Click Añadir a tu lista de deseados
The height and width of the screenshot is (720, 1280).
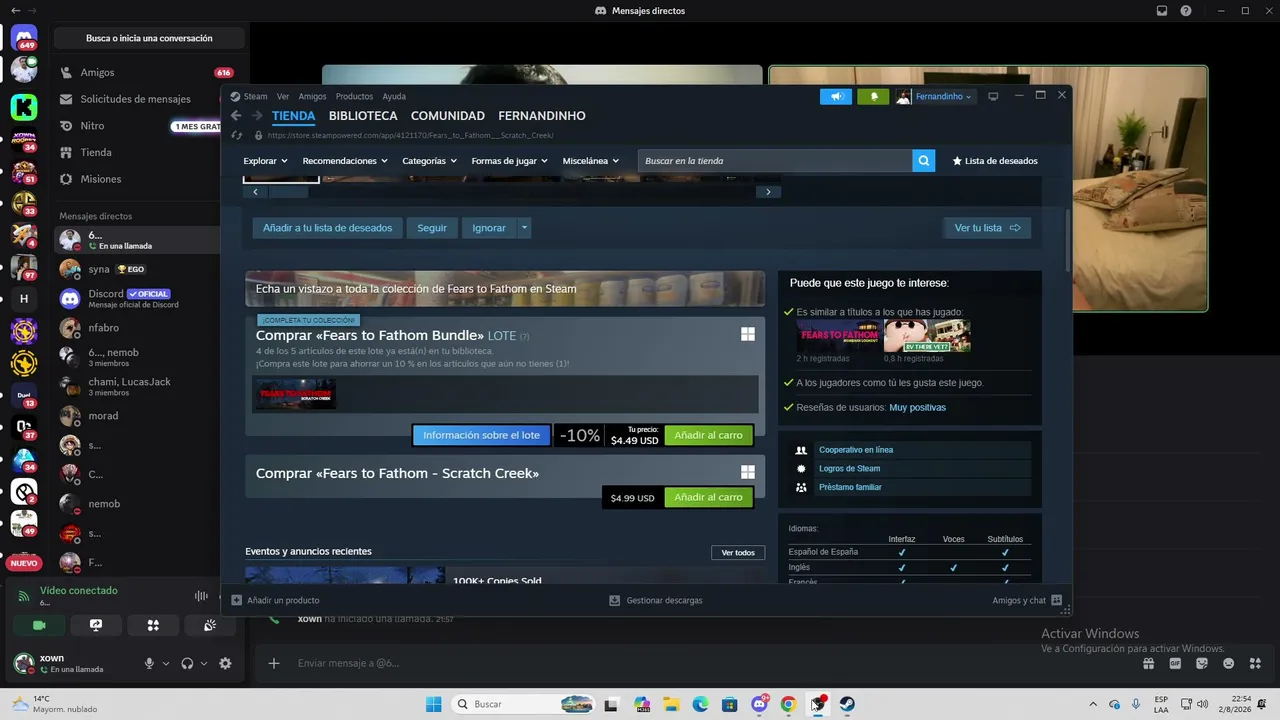pos(327,228)
